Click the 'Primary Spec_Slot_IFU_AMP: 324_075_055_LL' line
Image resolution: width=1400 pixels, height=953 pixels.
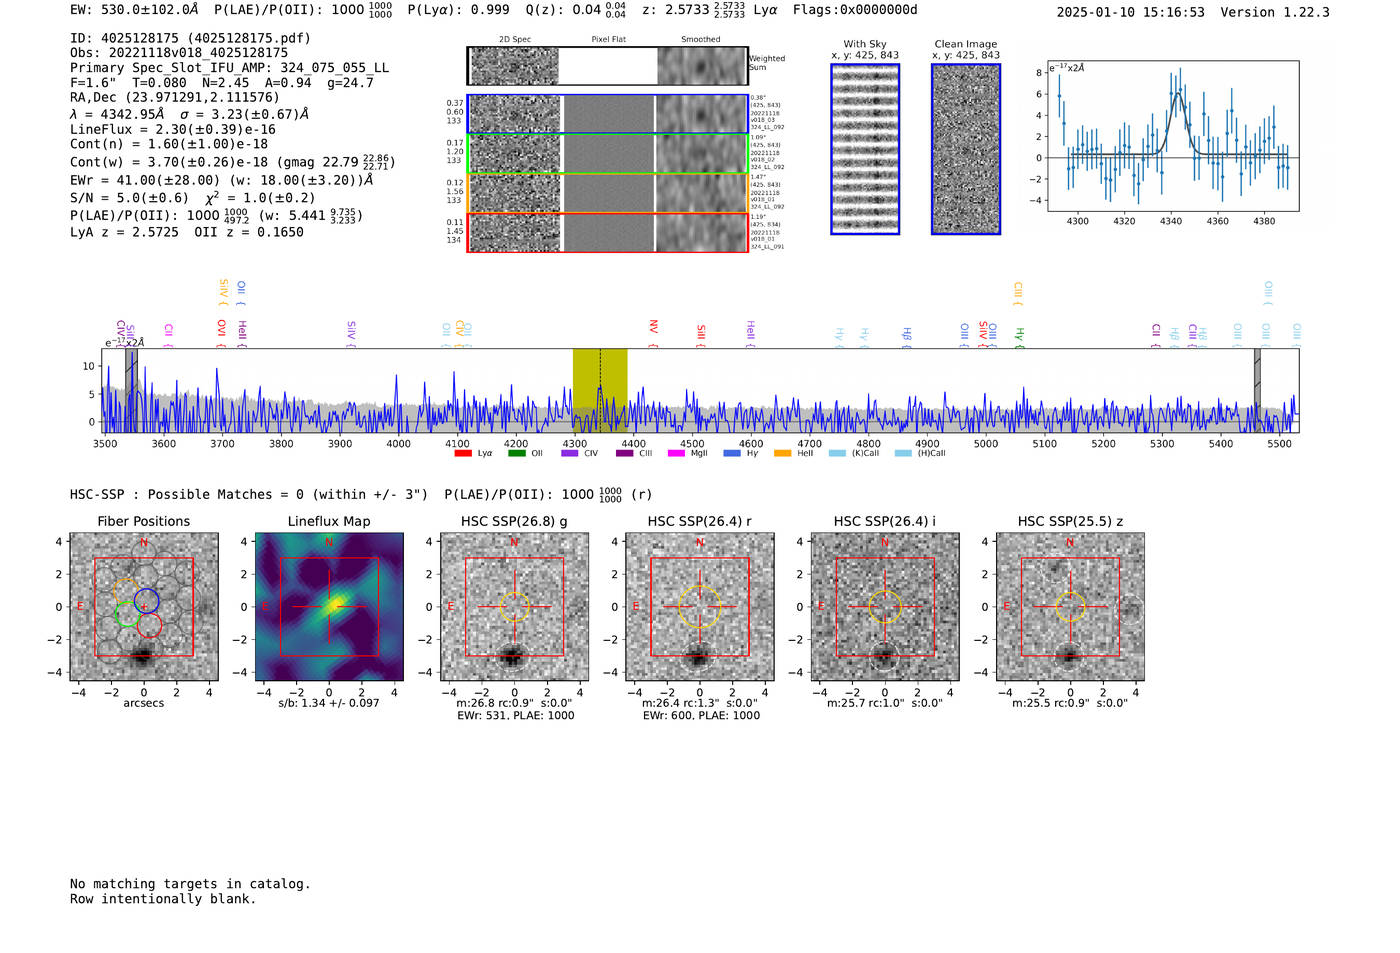click(x=229, y=68)
